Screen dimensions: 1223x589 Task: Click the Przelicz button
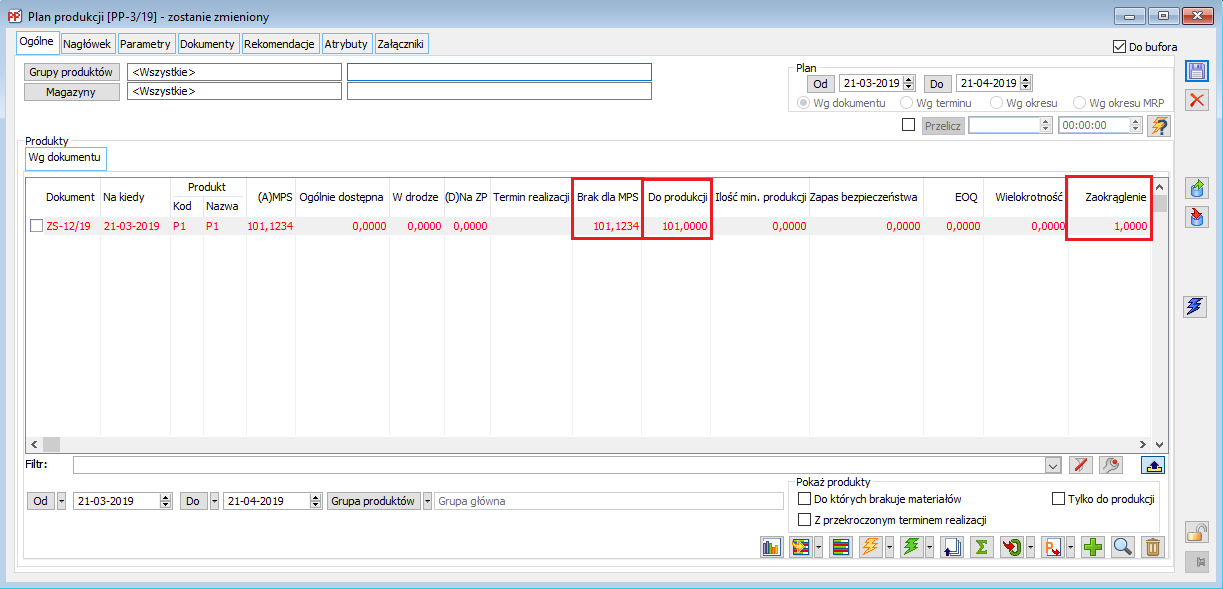pyautogui.click(x=943, y=126)
